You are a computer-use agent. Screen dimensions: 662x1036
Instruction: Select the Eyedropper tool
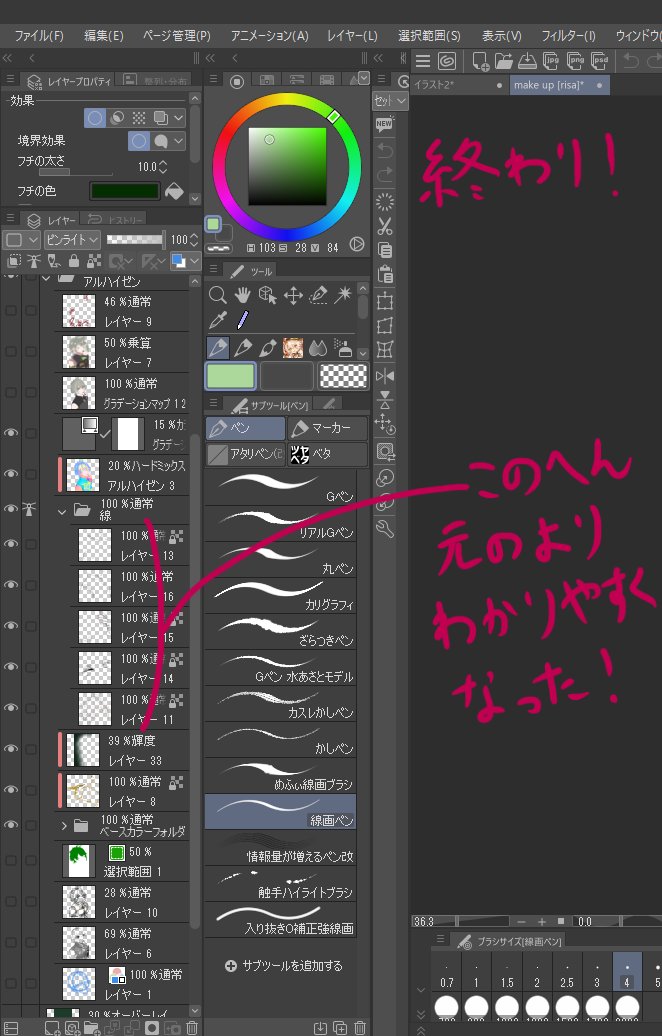(217, 321)
